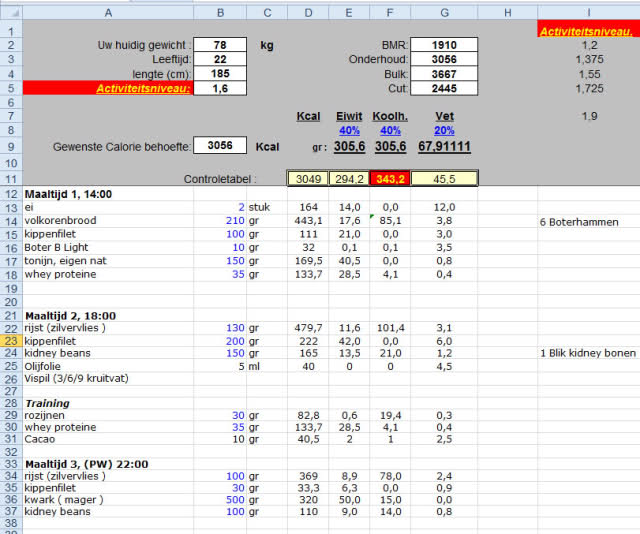Click the volkorenbrood quantity cell 210
This screenshot has height=534, width=640.
point(220,222)
